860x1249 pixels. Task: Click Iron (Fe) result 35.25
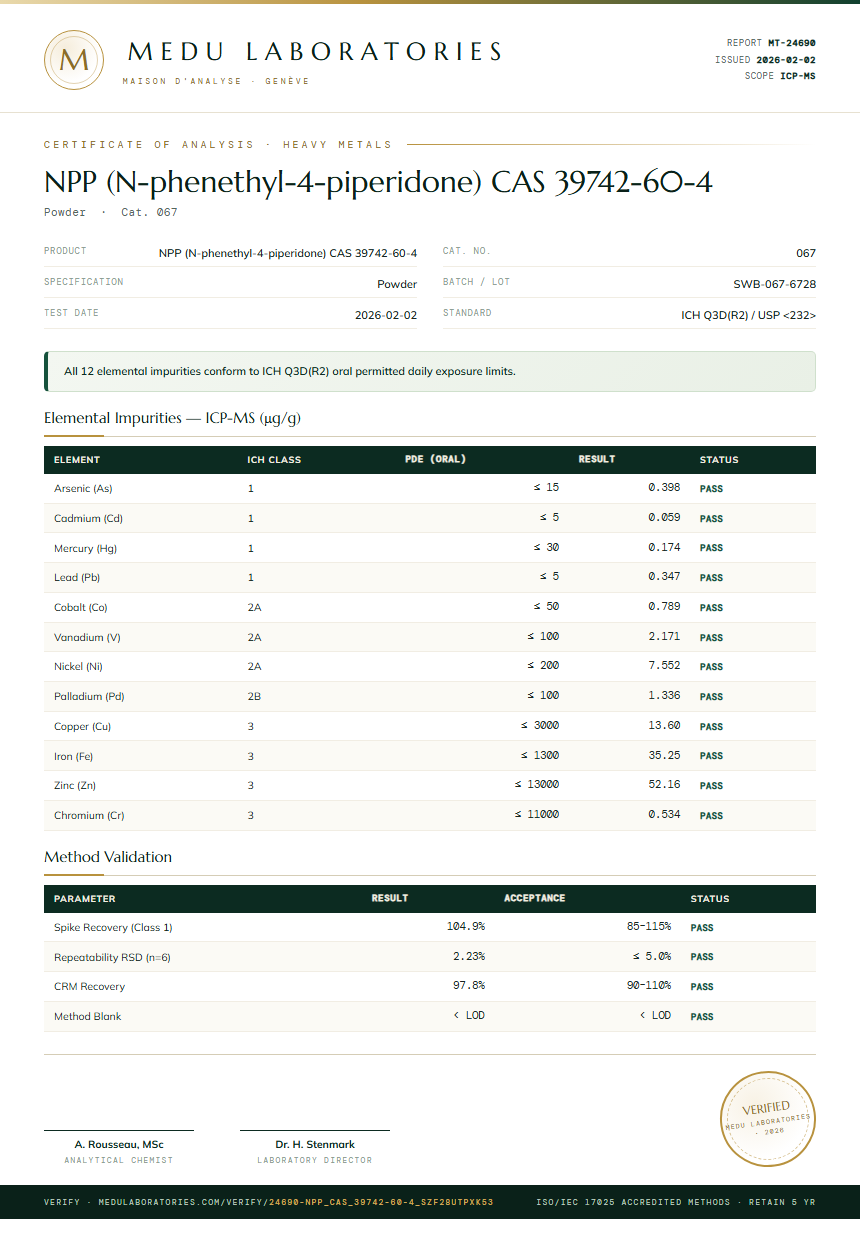[664, 756]
